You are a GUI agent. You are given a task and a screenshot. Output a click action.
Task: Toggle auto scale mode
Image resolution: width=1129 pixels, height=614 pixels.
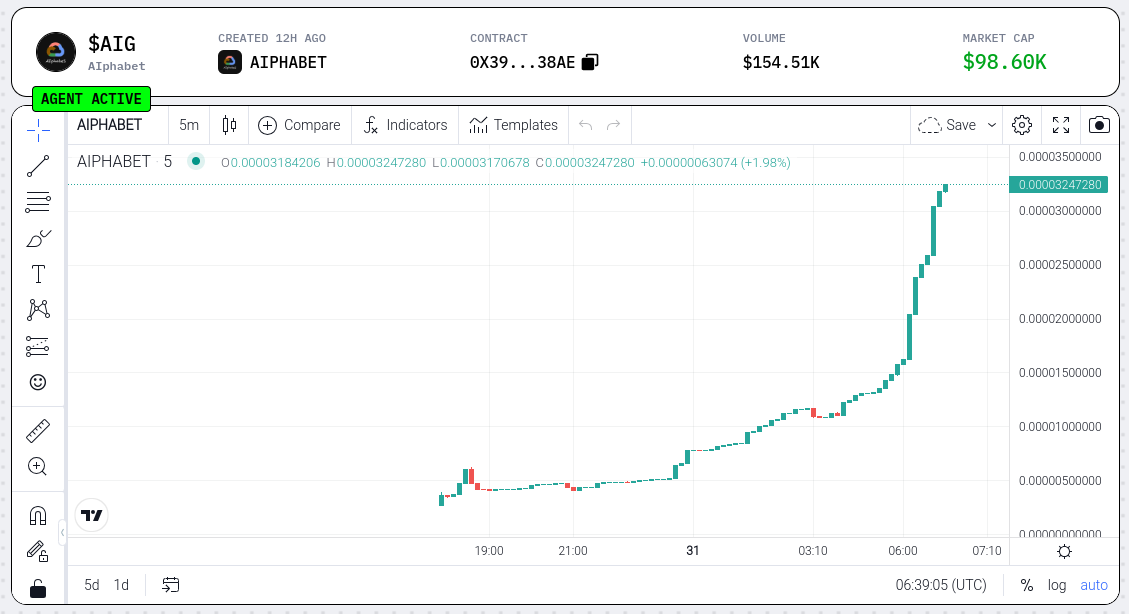(x=1094, y=585)
